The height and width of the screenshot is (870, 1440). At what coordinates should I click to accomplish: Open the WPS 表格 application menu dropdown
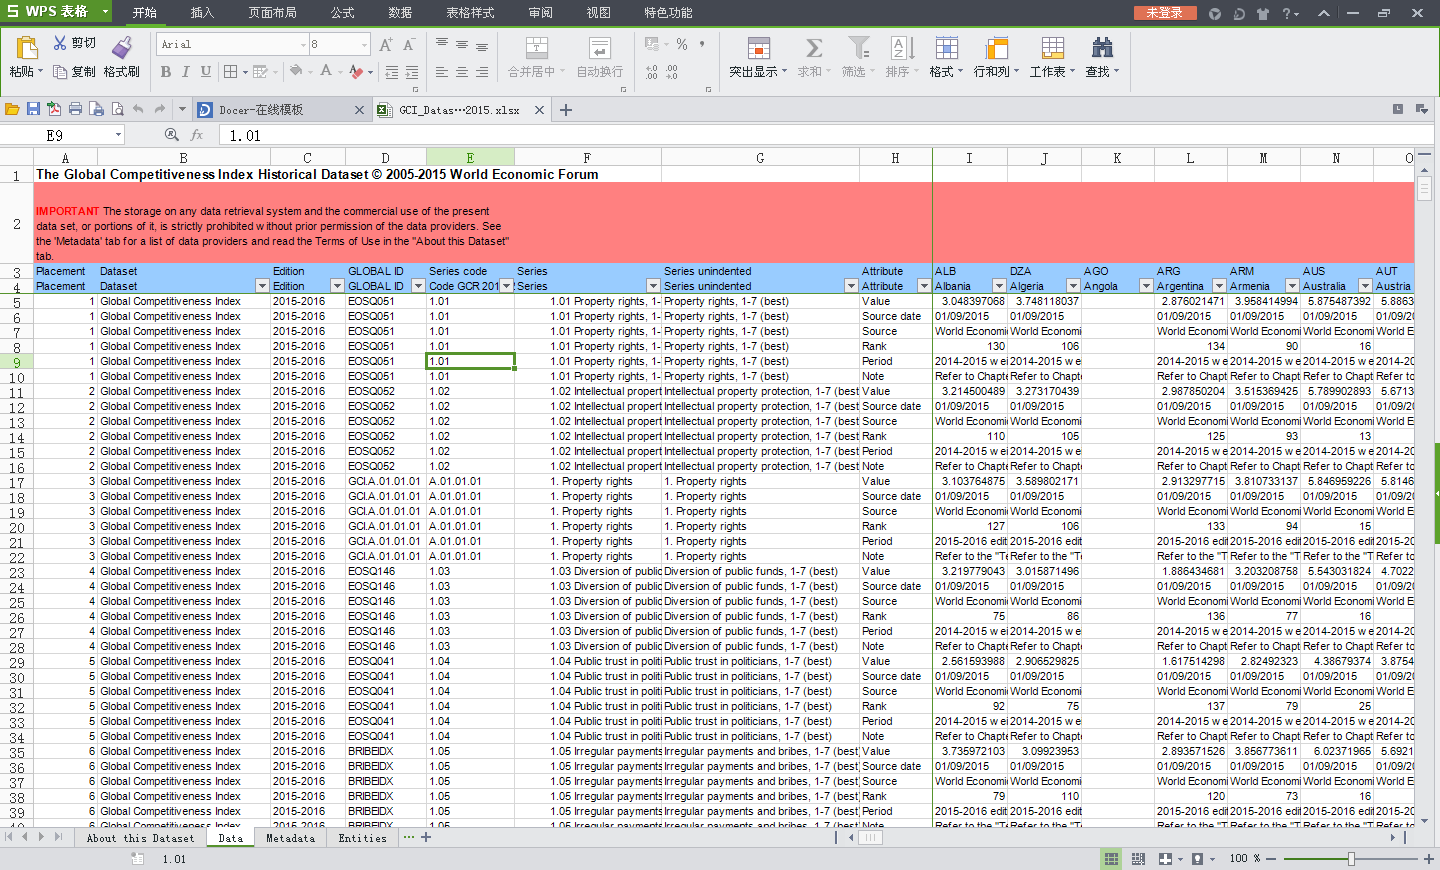[x=105, y=11]
